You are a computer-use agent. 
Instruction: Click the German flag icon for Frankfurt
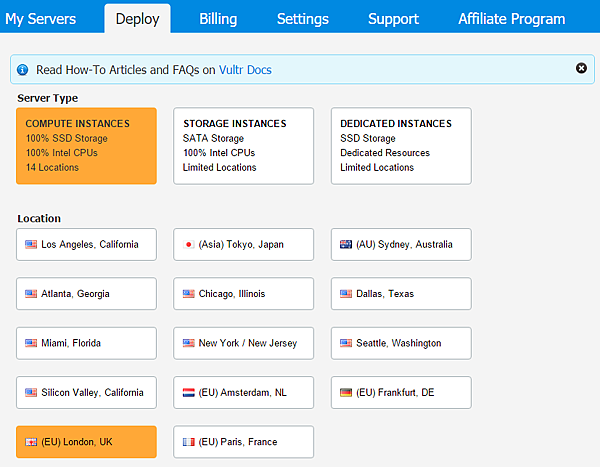346,393
